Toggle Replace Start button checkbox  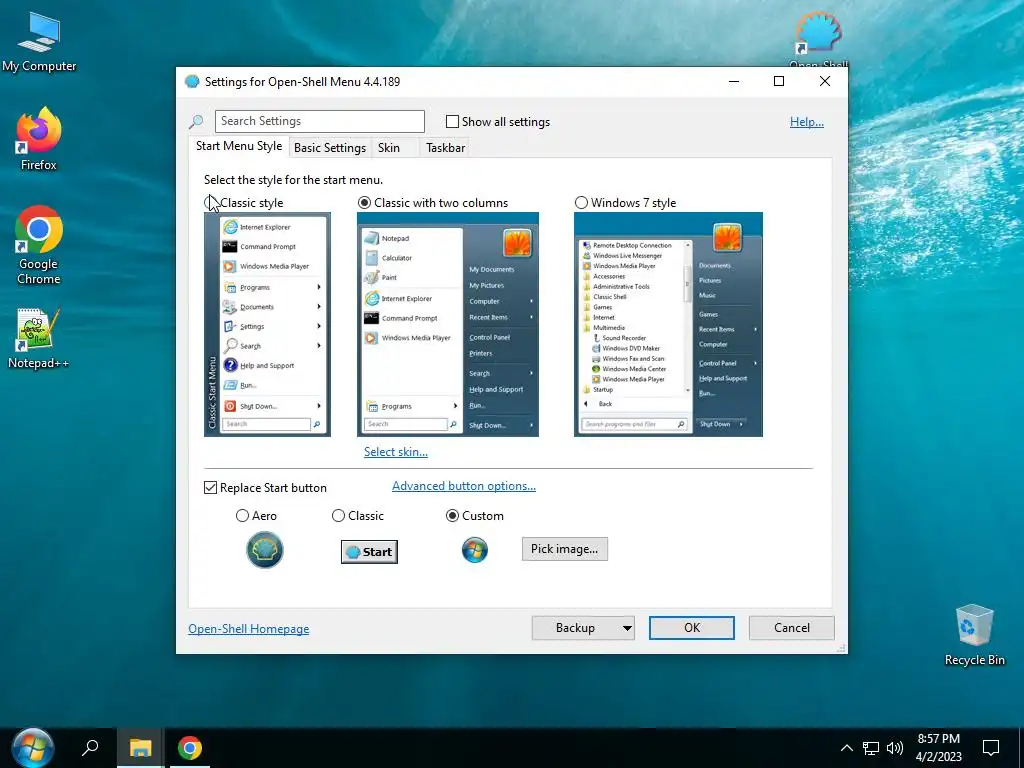[x=210, y=488]
